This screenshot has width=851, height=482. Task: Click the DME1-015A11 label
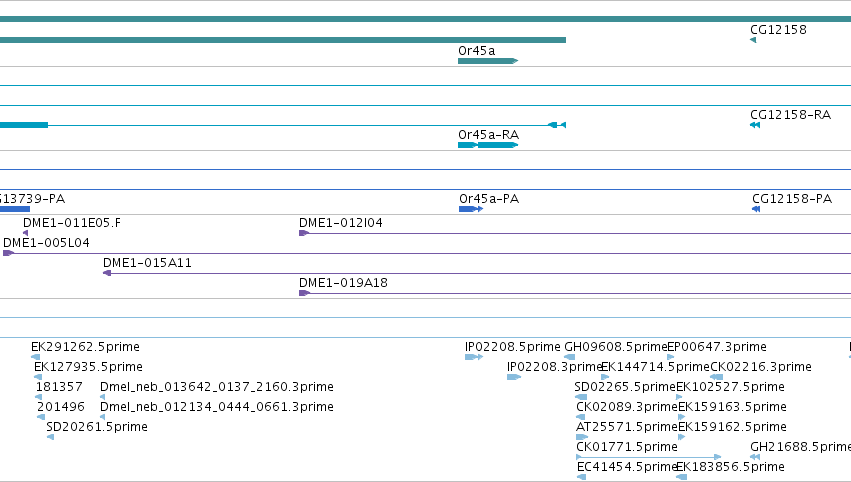tap(147, 263)
